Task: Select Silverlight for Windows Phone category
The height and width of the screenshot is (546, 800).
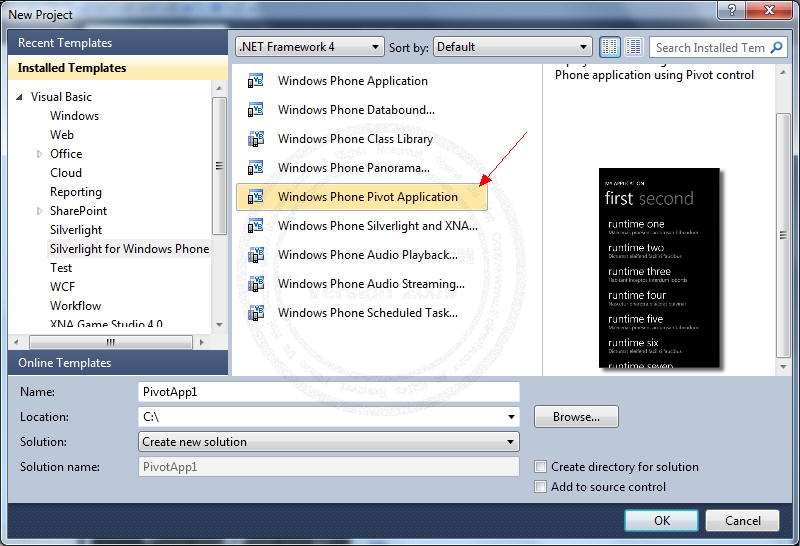Action: pyautogui.click(x=130, y=249)
